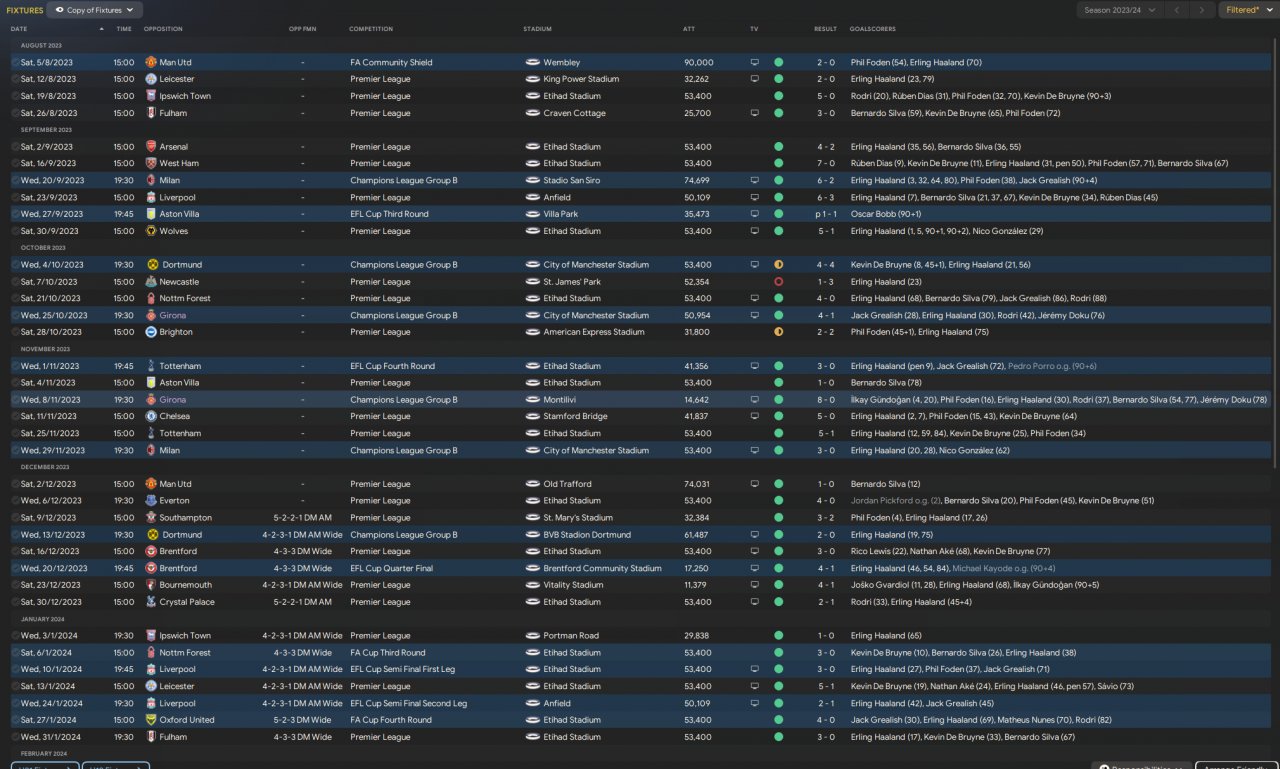Click the draw indicator for Brighton match

778,332
